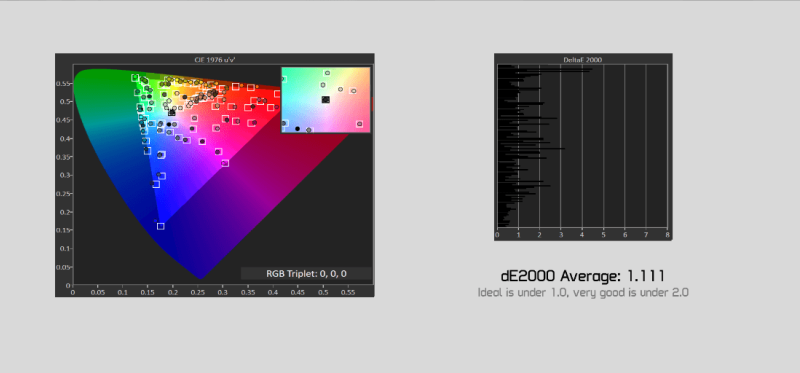Viewport: 800px width, 373px height.
Task: Select the target square just above blue primary
Action: (x=156, y=184)
